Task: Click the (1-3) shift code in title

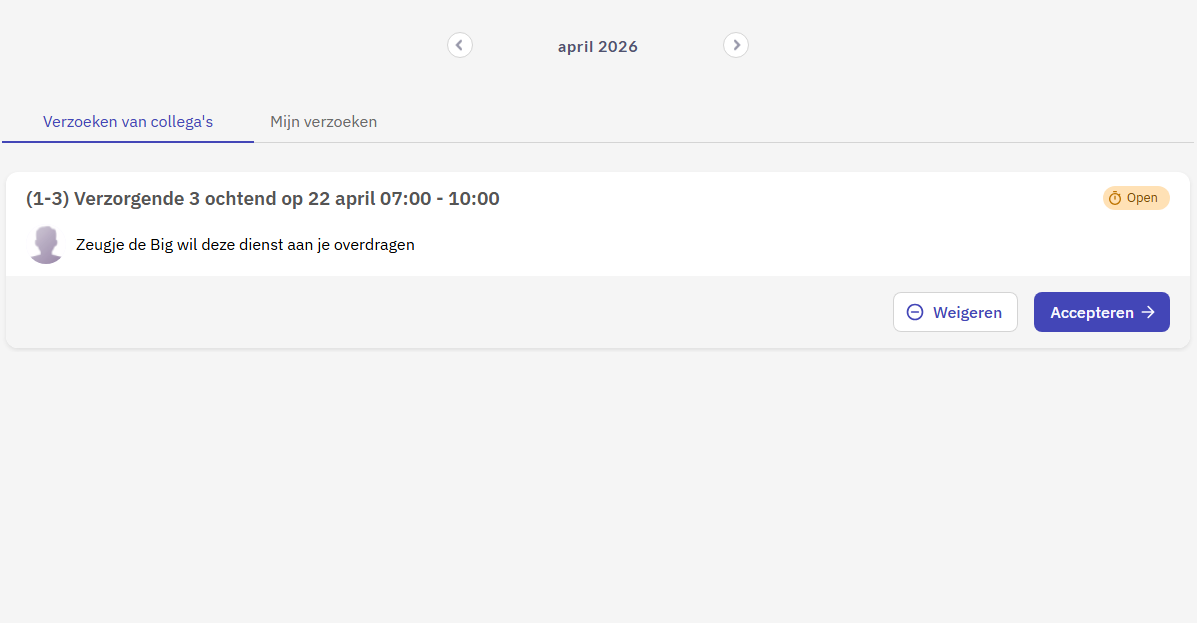Action: pos(47,198)
